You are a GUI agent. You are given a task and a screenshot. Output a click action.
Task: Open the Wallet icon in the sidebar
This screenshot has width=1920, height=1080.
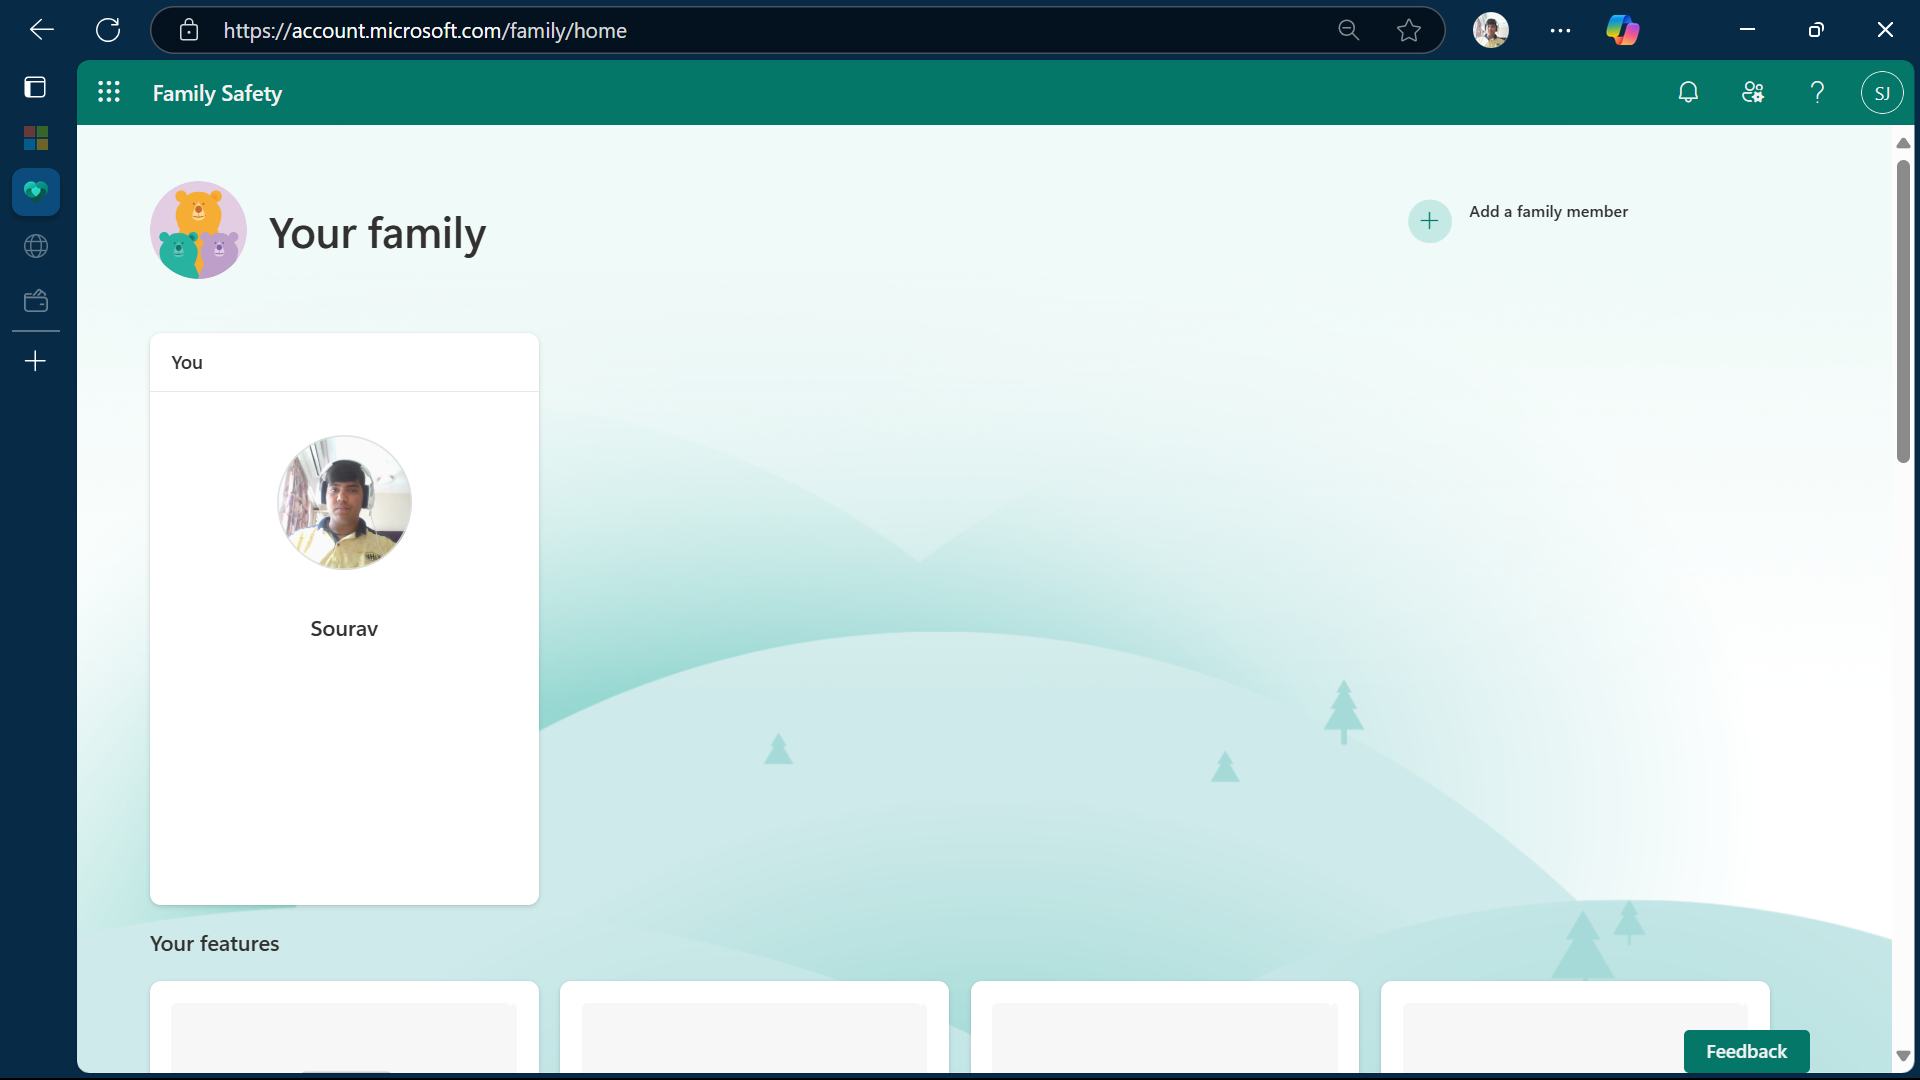[35, 299]
